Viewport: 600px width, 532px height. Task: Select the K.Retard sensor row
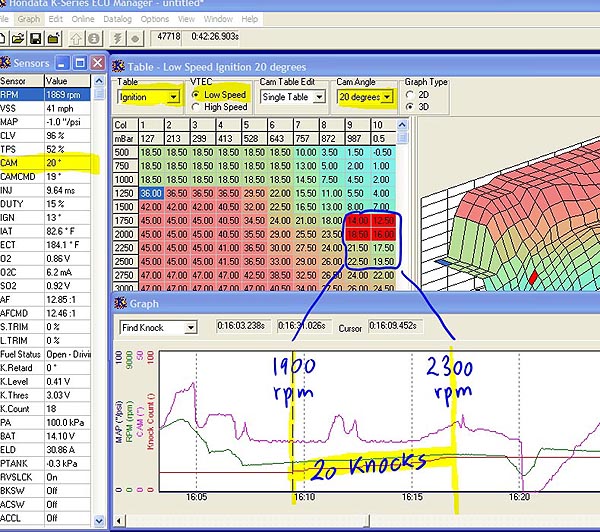point(45,368)
